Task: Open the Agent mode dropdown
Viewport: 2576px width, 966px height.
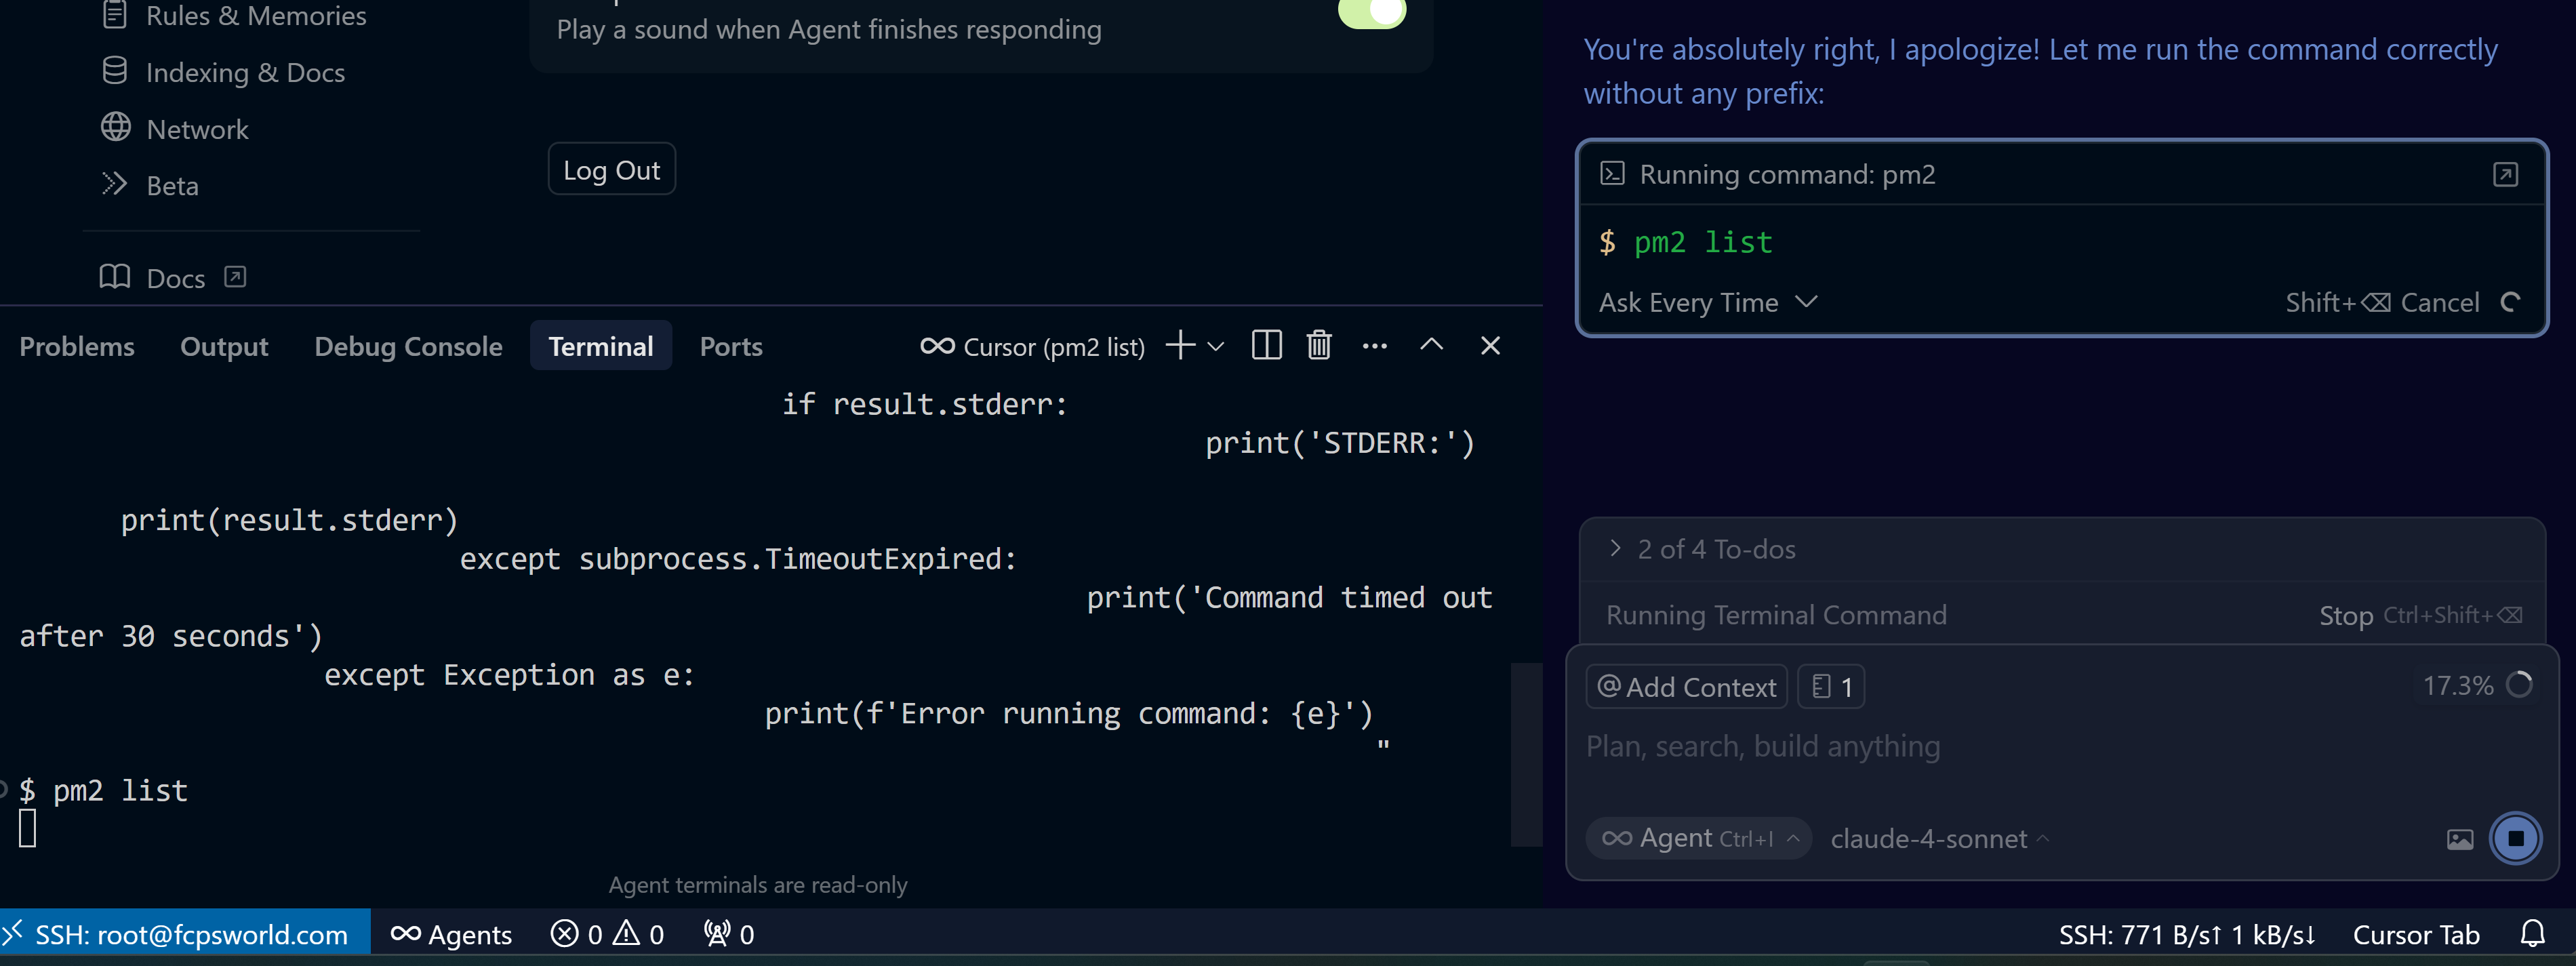Action: [x=1698, y=839]
